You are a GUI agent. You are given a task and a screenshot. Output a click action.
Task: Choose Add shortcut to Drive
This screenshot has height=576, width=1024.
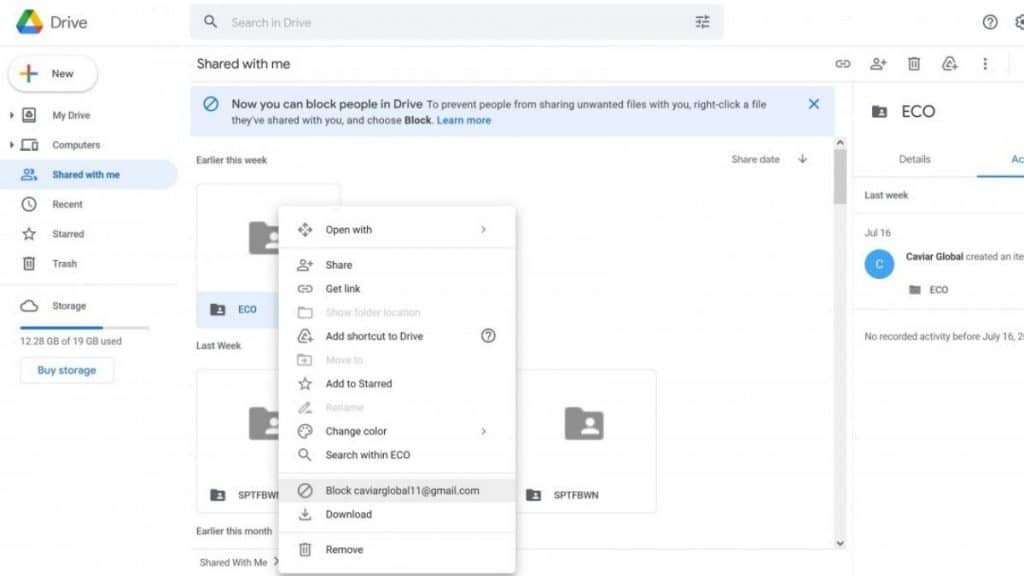click(x=396, y=336)
